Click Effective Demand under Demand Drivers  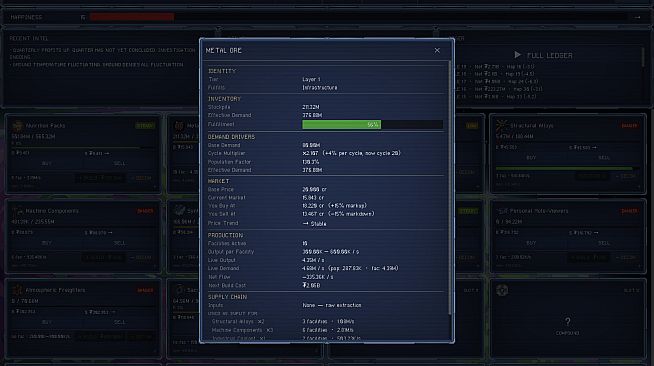pos(229,170)
